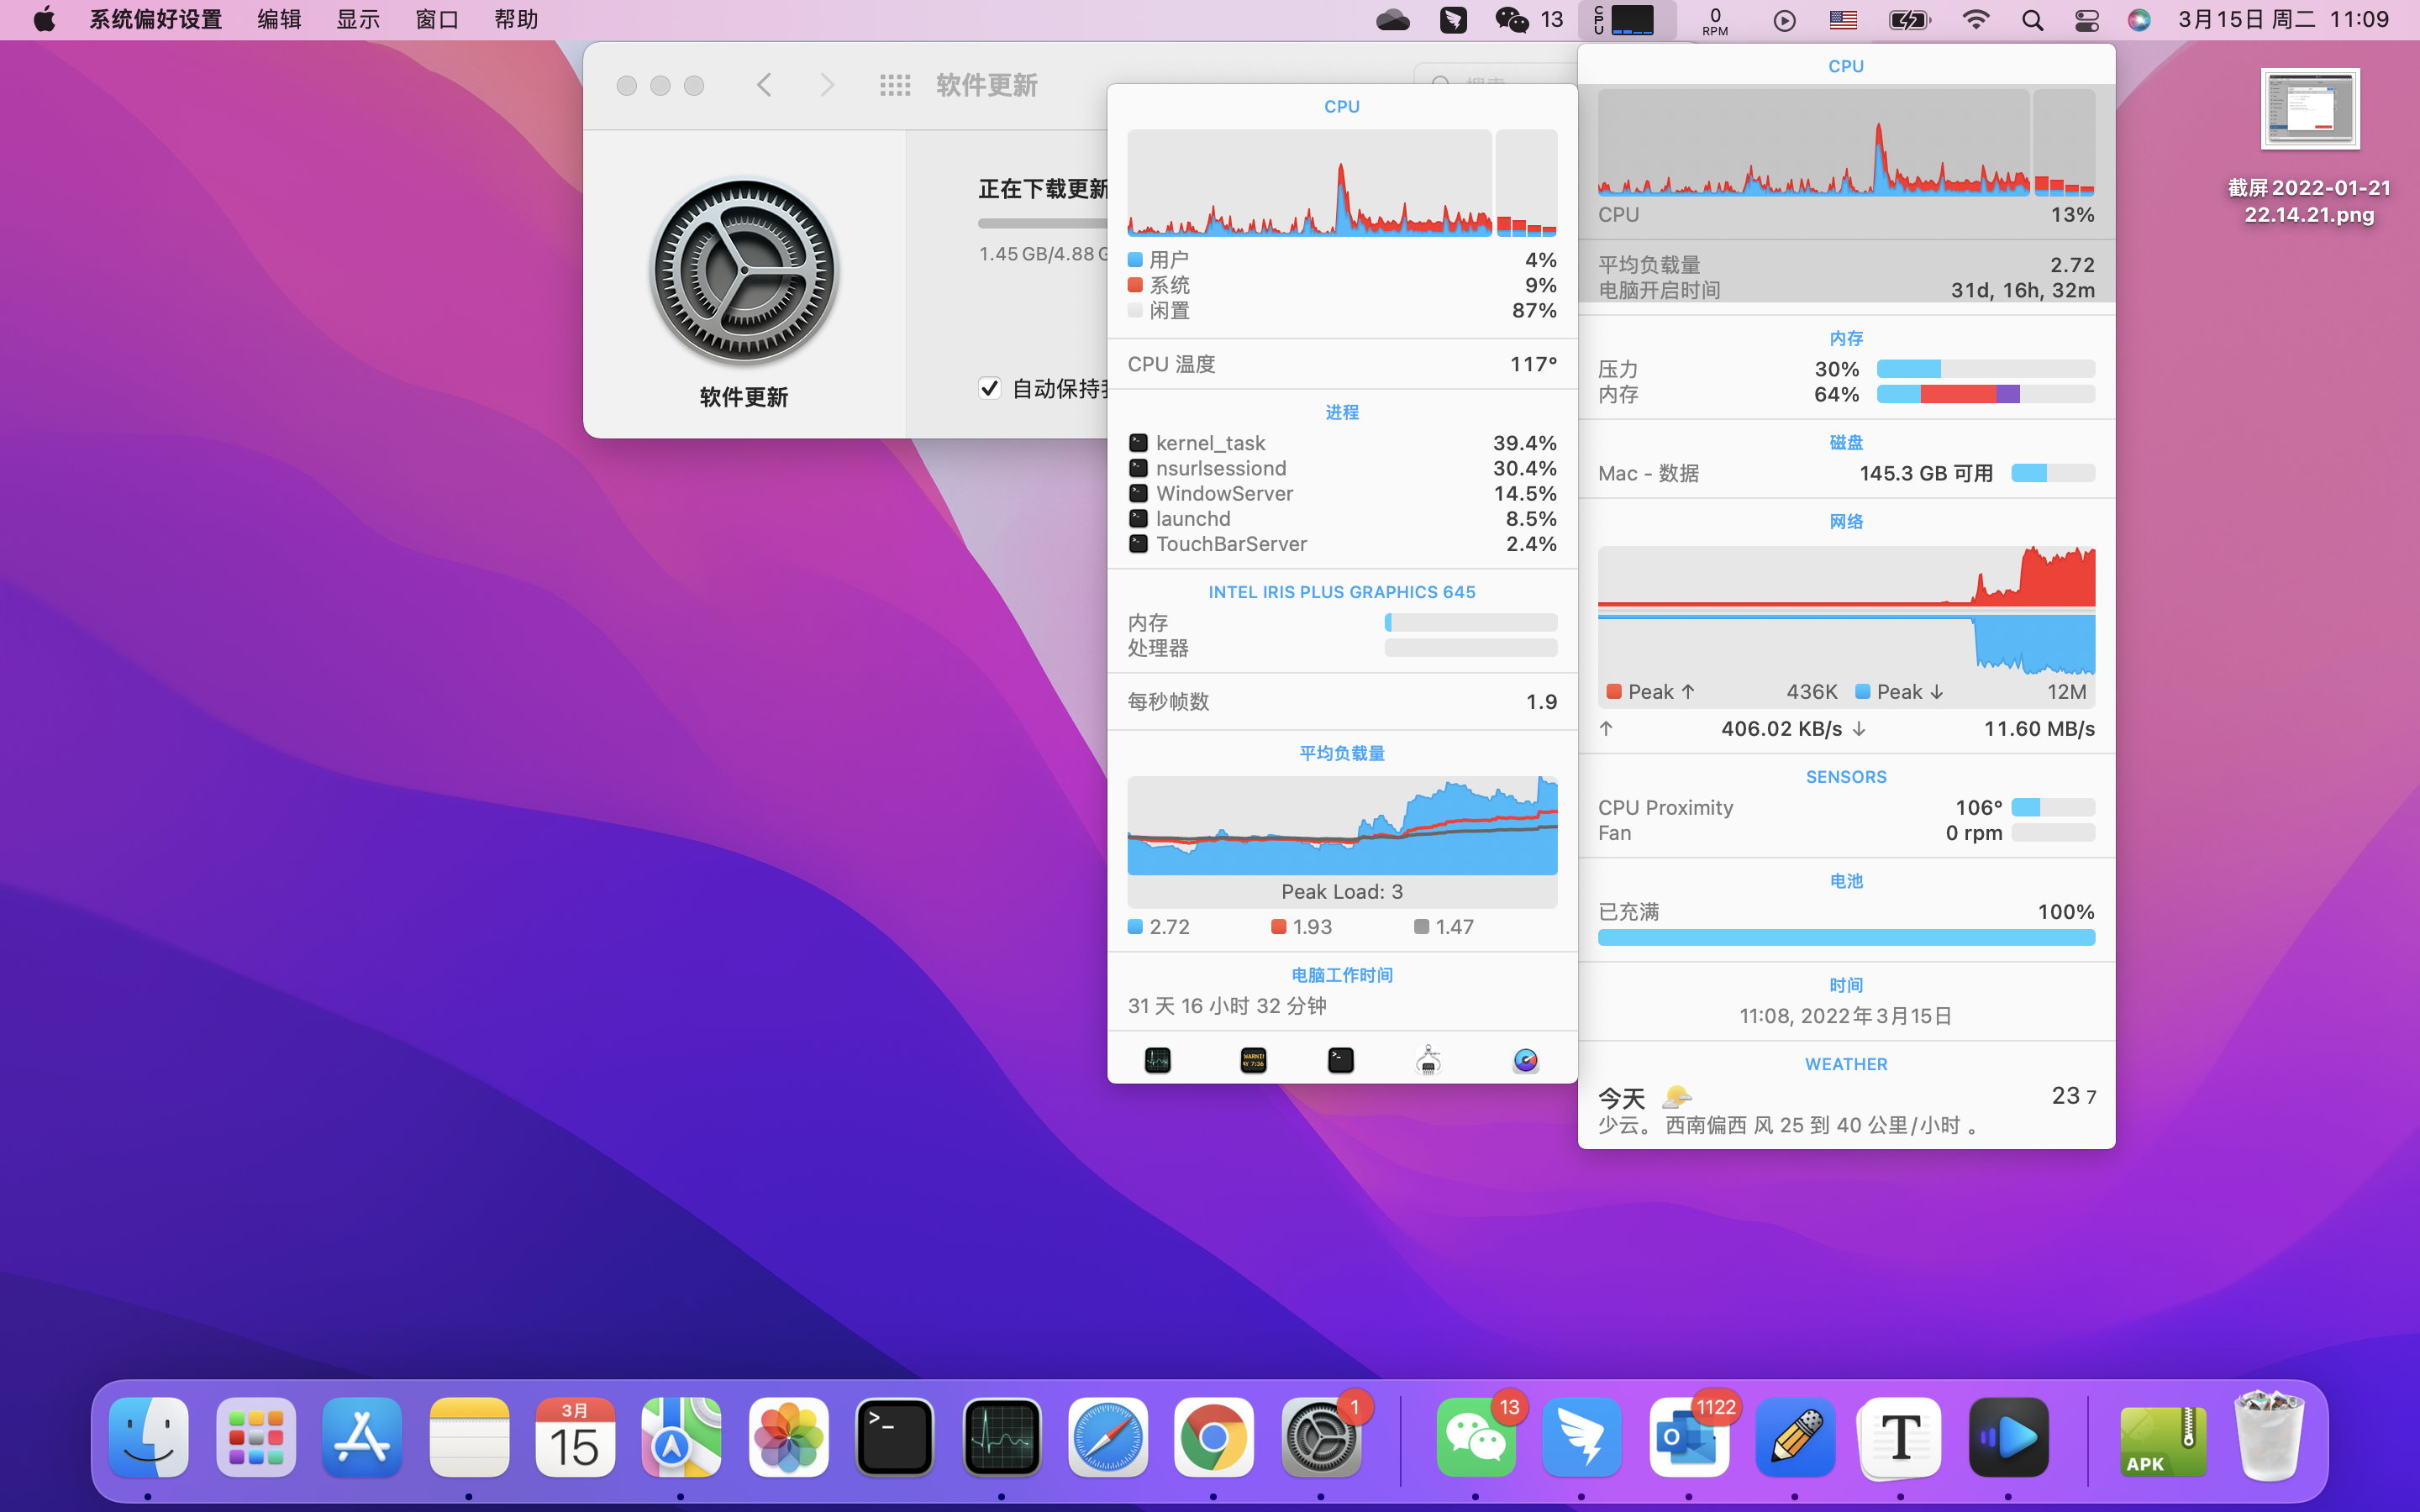Open Photos from the Dock
The image size is (2420, 1512).
tap(788, 1437)
